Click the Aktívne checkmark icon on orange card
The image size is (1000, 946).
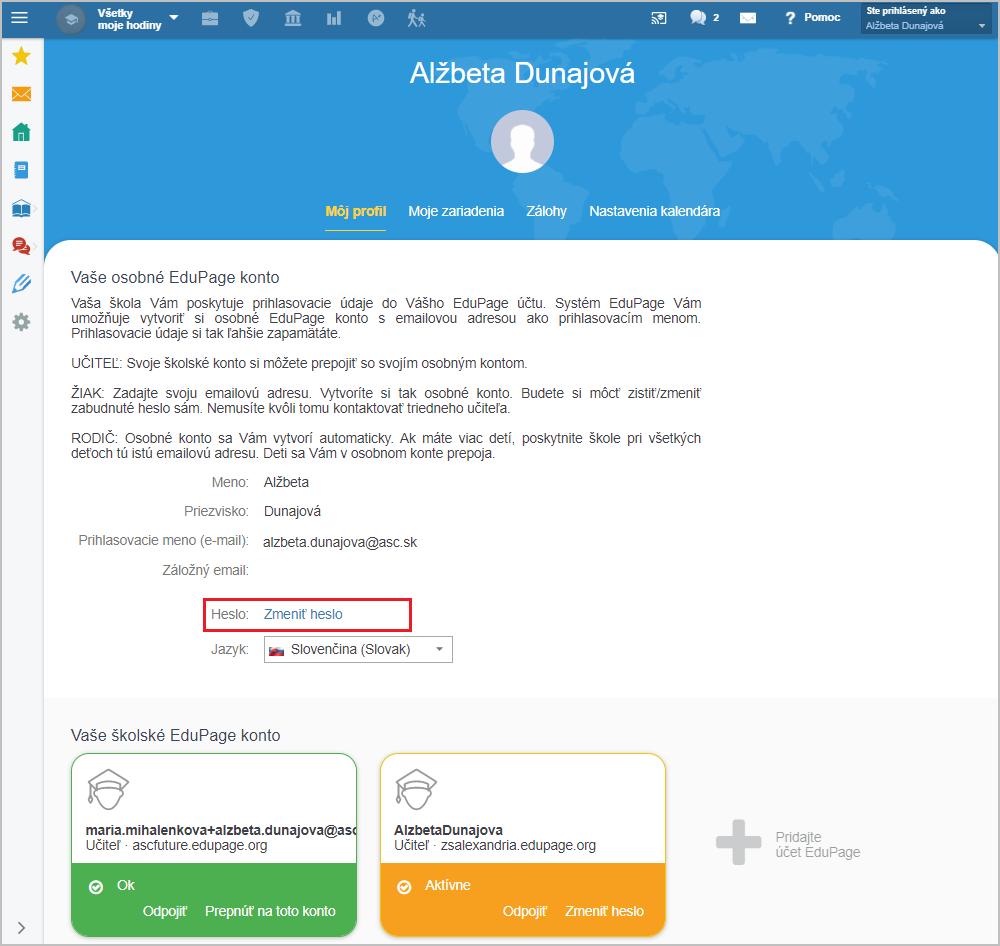(404, 887)
